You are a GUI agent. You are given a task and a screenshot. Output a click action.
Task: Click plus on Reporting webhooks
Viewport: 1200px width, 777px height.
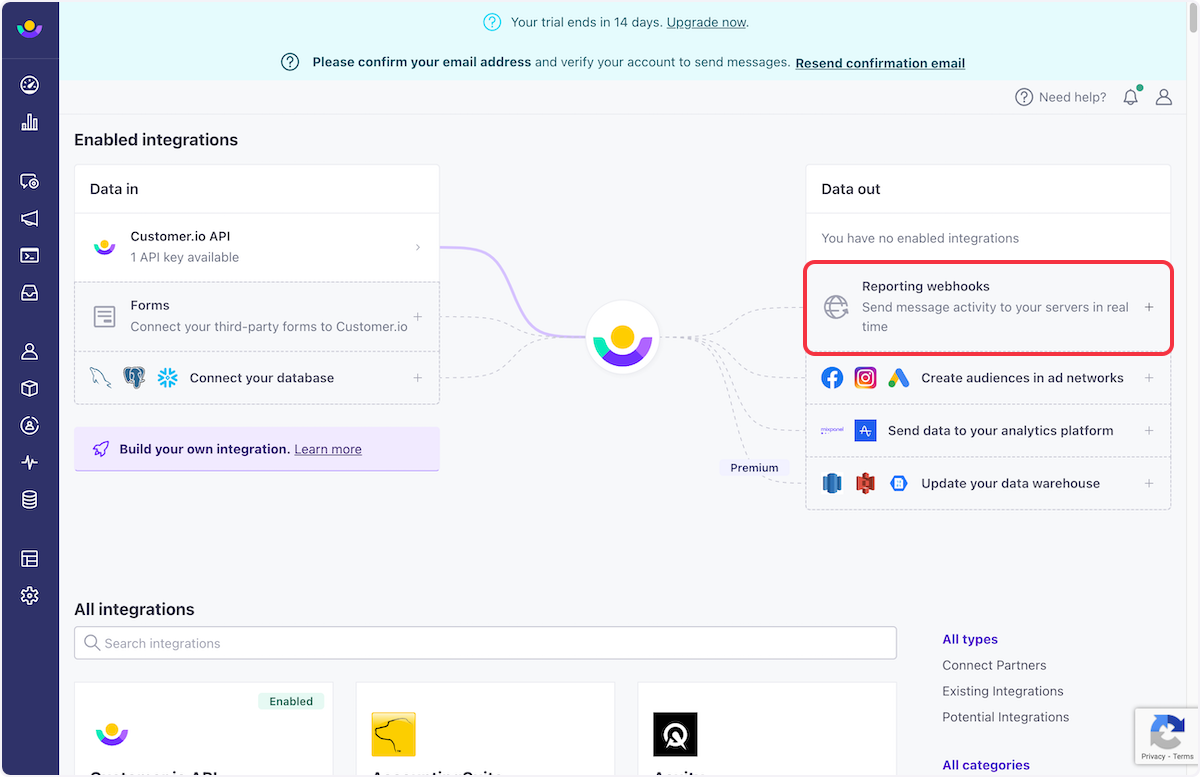1149,307
